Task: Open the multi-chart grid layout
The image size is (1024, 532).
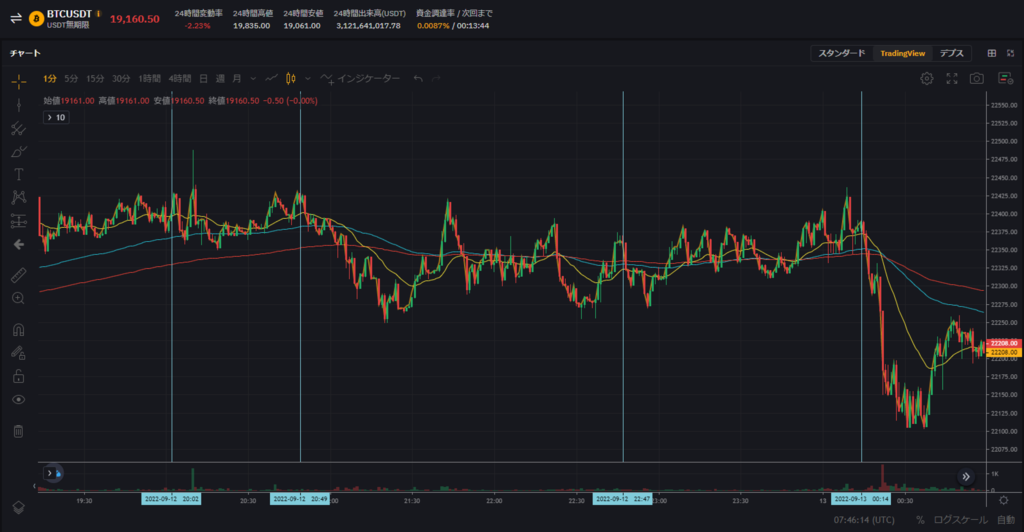Action: pyautogui.click(x=991, y=53)
